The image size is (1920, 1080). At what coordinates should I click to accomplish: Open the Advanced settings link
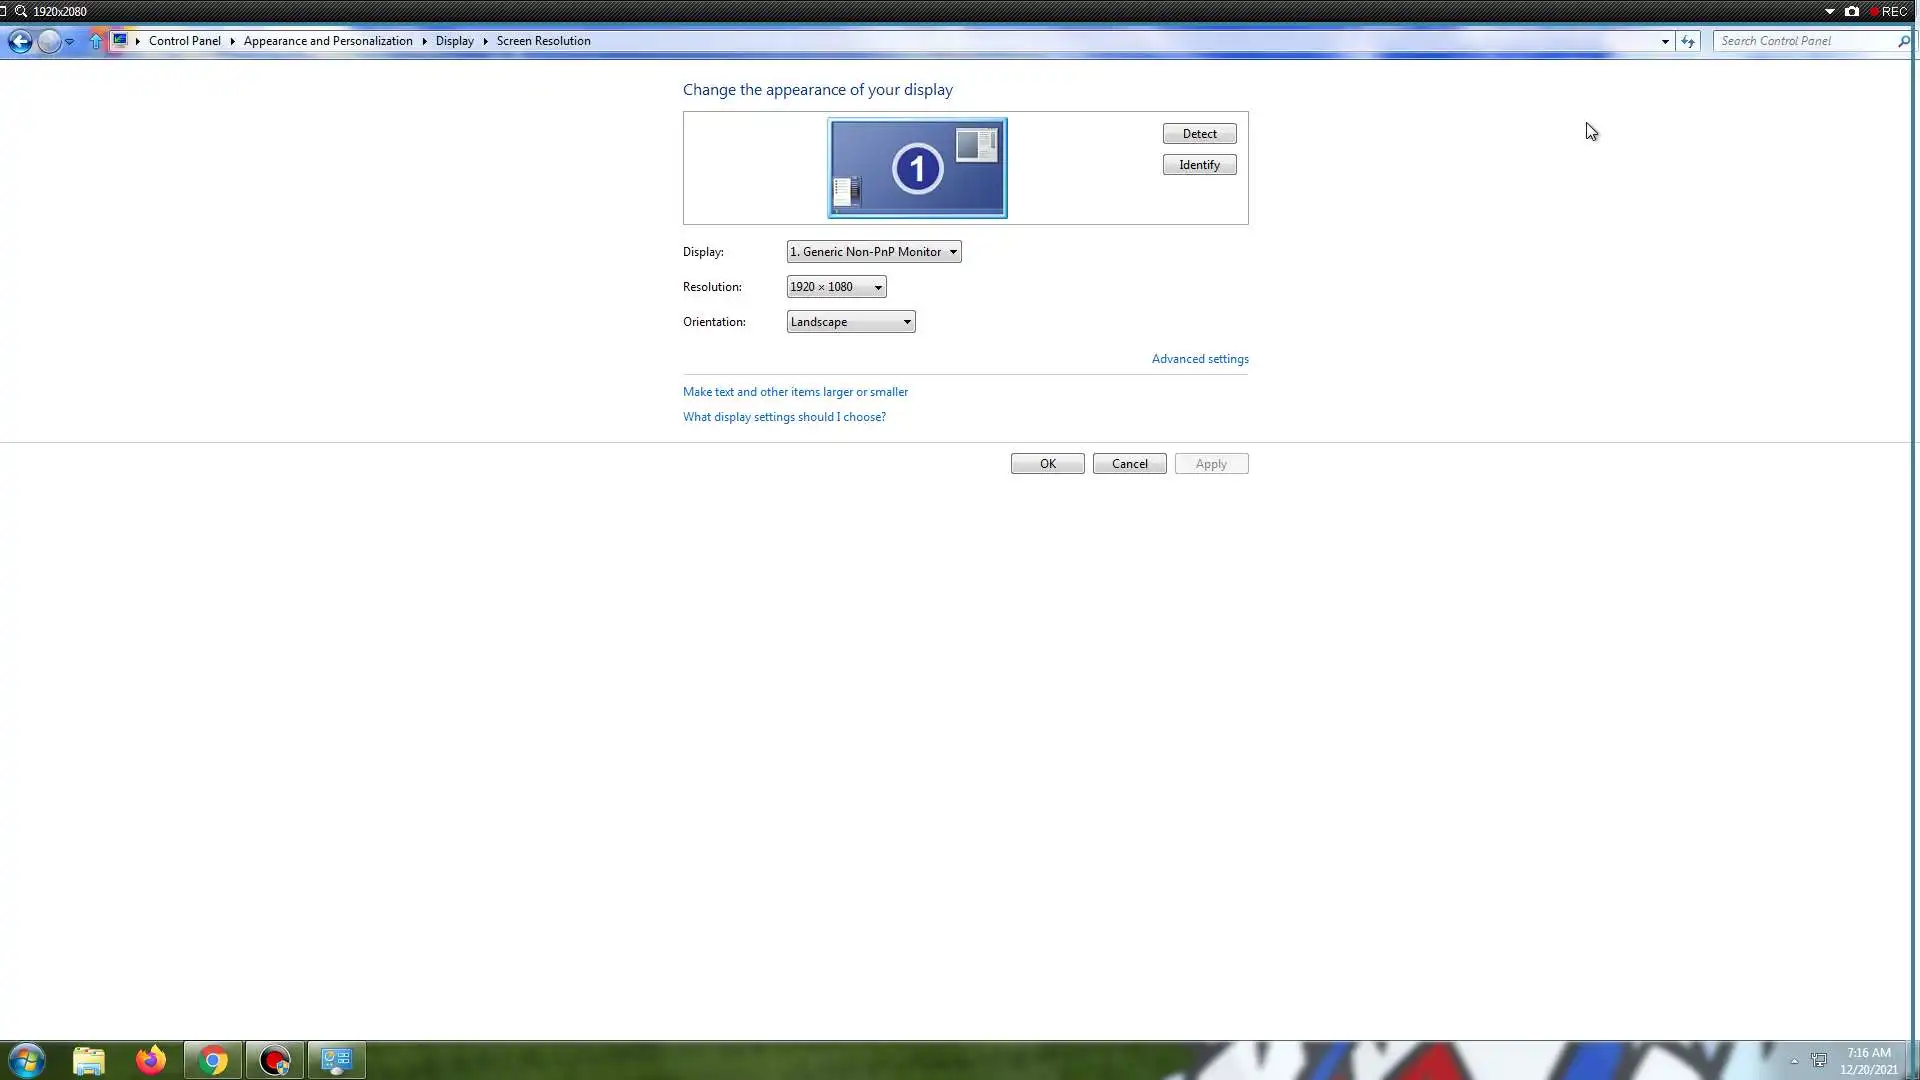coord(1199,359)
